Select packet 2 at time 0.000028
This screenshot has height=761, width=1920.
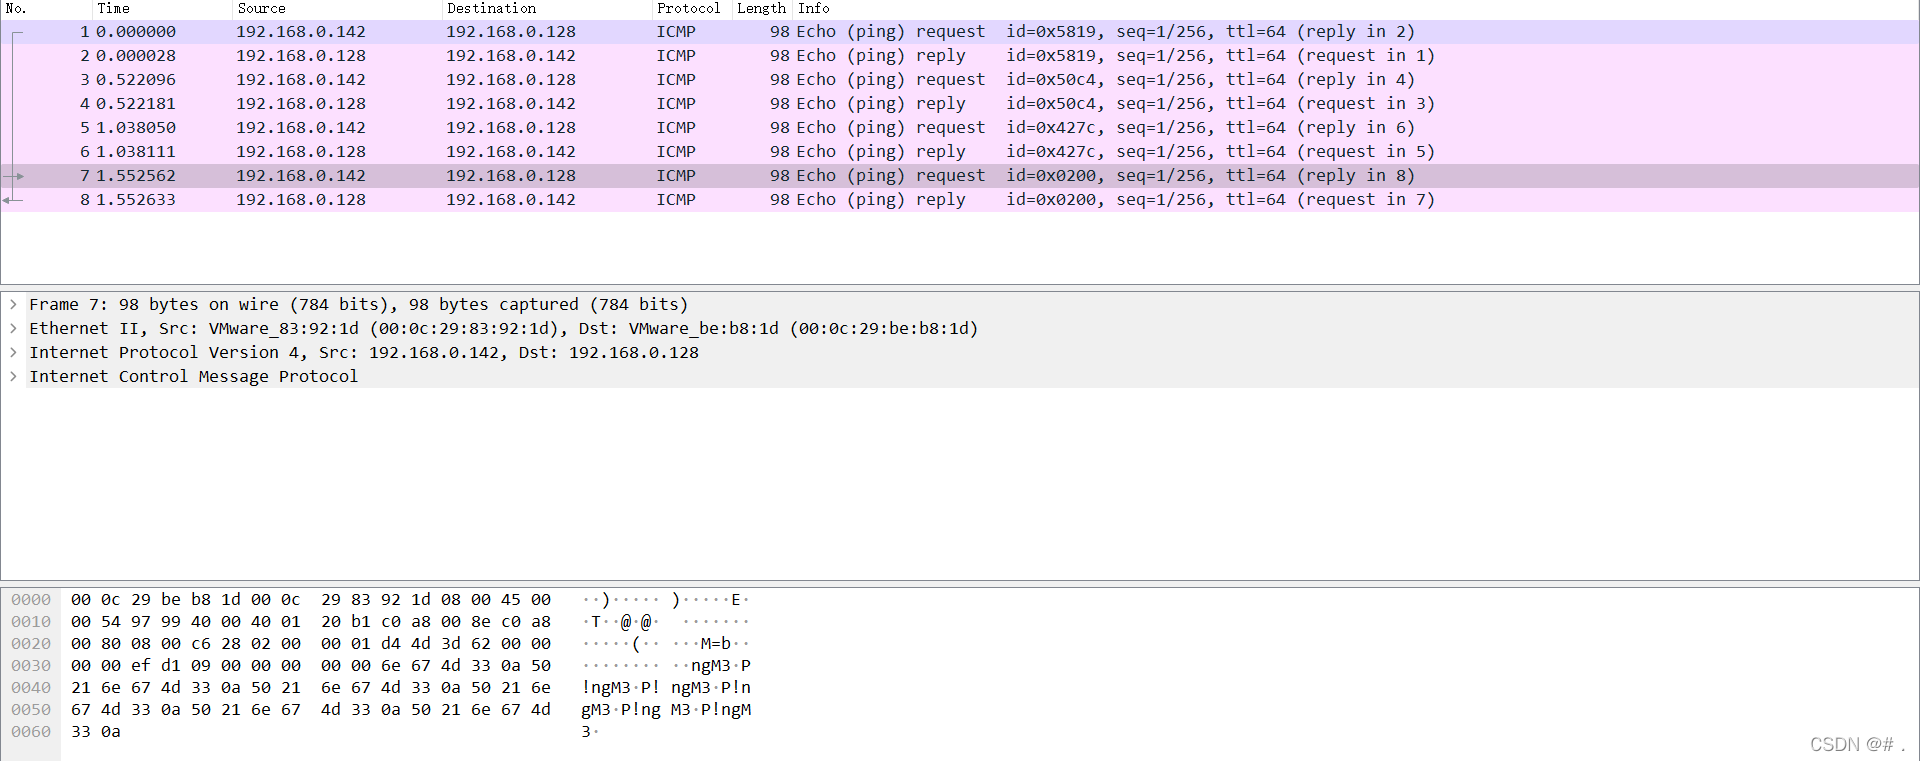960,56
